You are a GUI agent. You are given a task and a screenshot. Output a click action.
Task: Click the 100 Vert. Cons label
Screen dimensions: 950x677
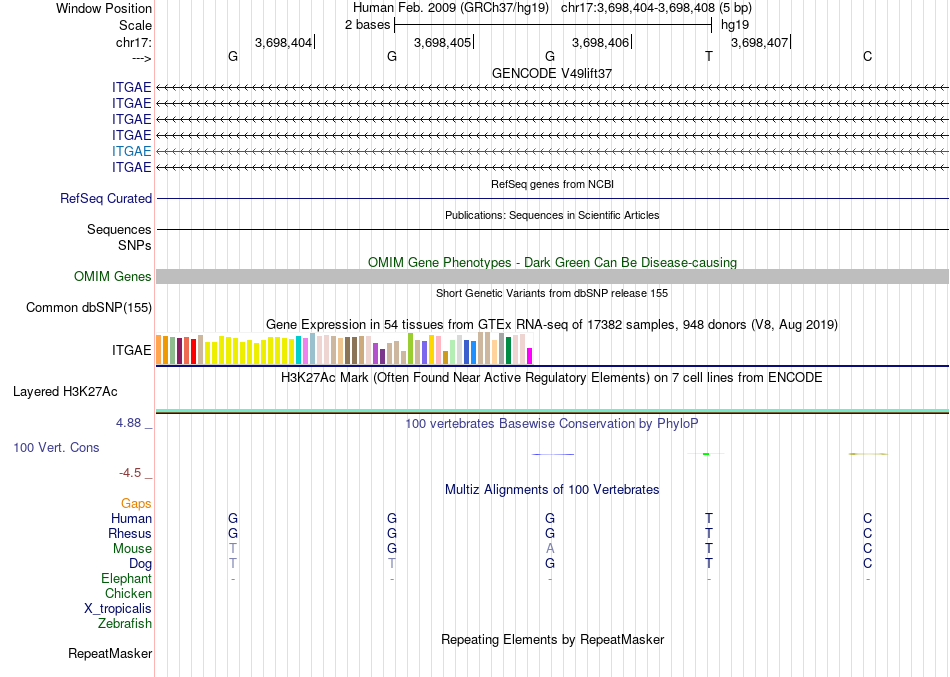[56, 447]
